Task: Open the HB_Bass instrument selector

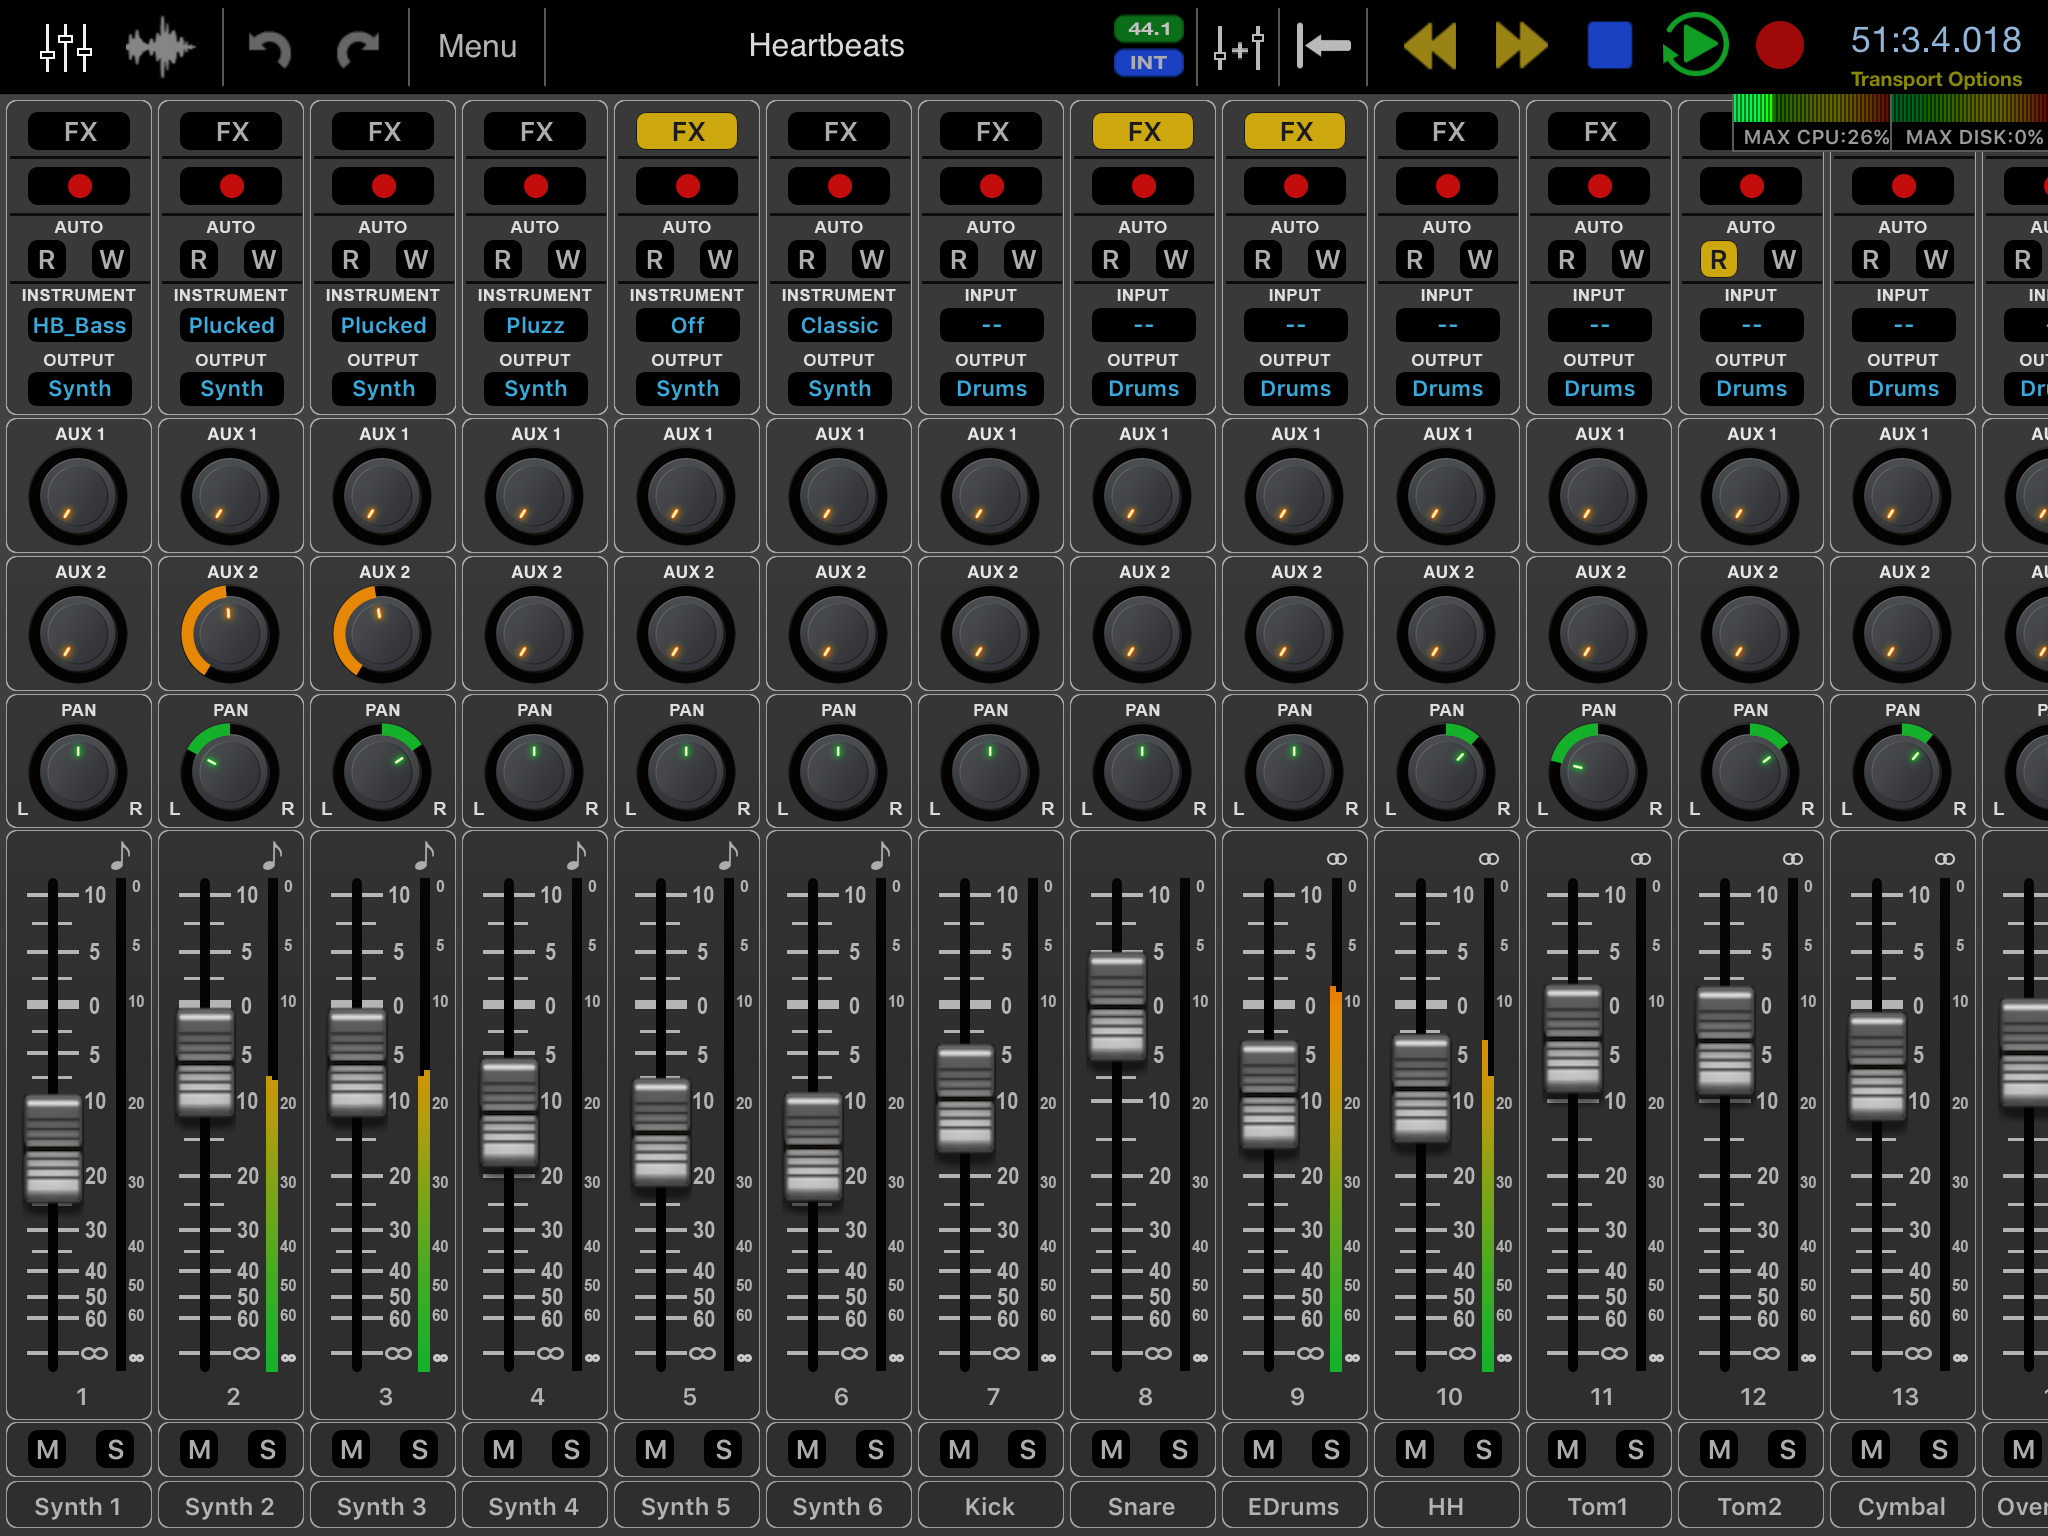Action: [x=79, y=325]
